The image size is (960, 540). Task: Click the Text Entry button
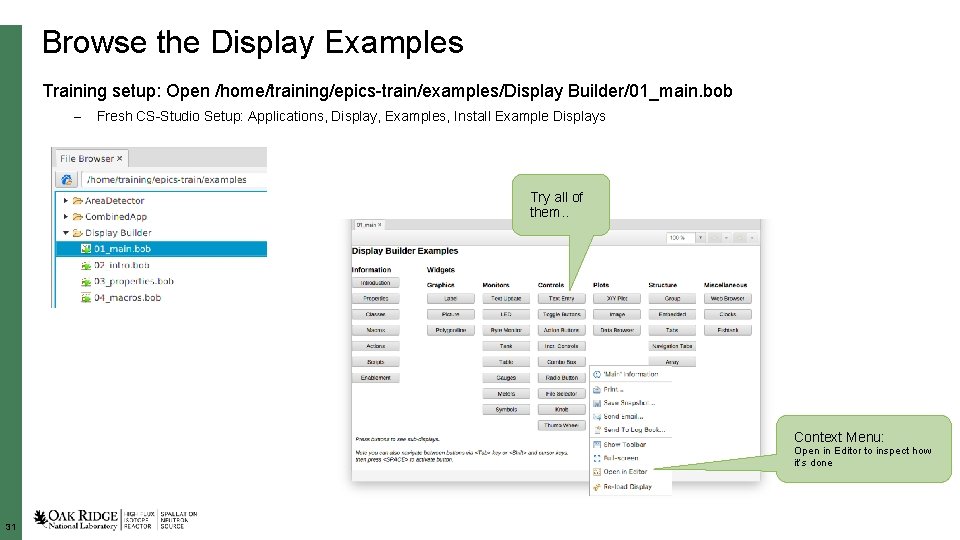561,299
